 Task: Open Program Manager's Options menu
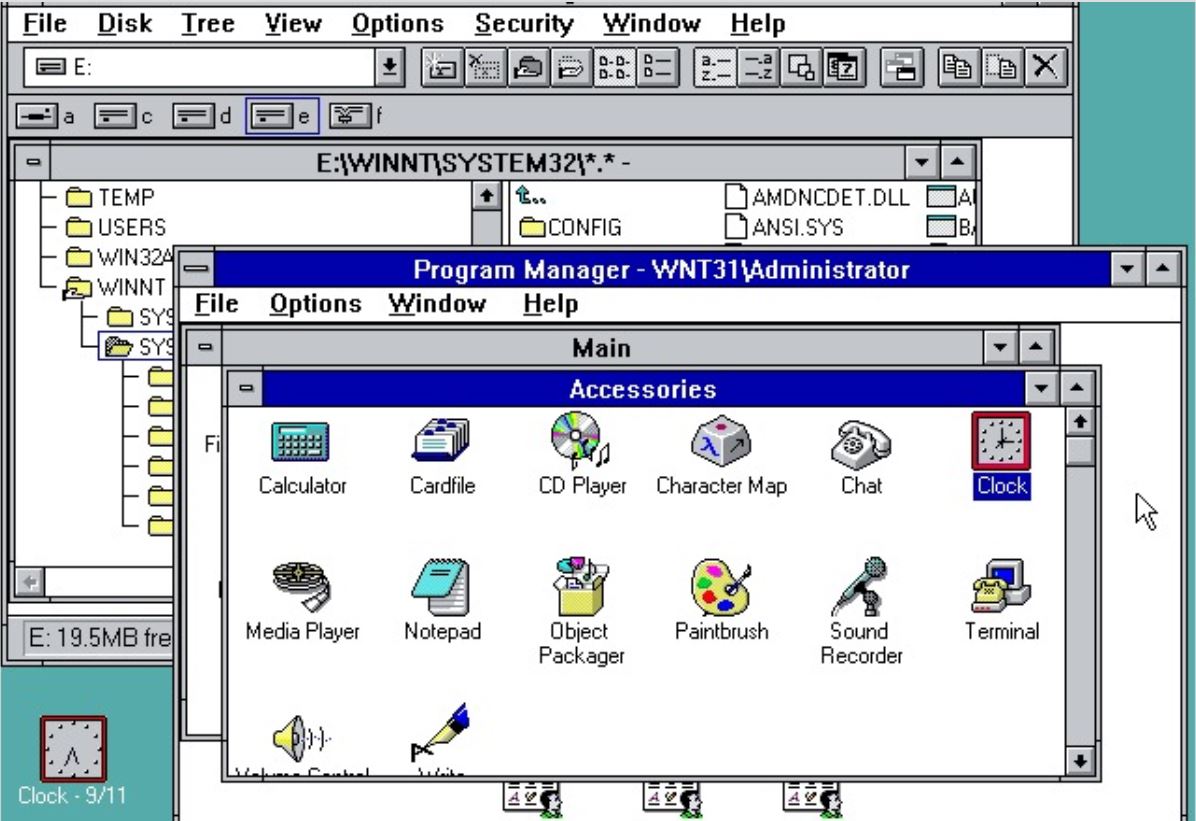pyautogui.click(x=315, y=303)
